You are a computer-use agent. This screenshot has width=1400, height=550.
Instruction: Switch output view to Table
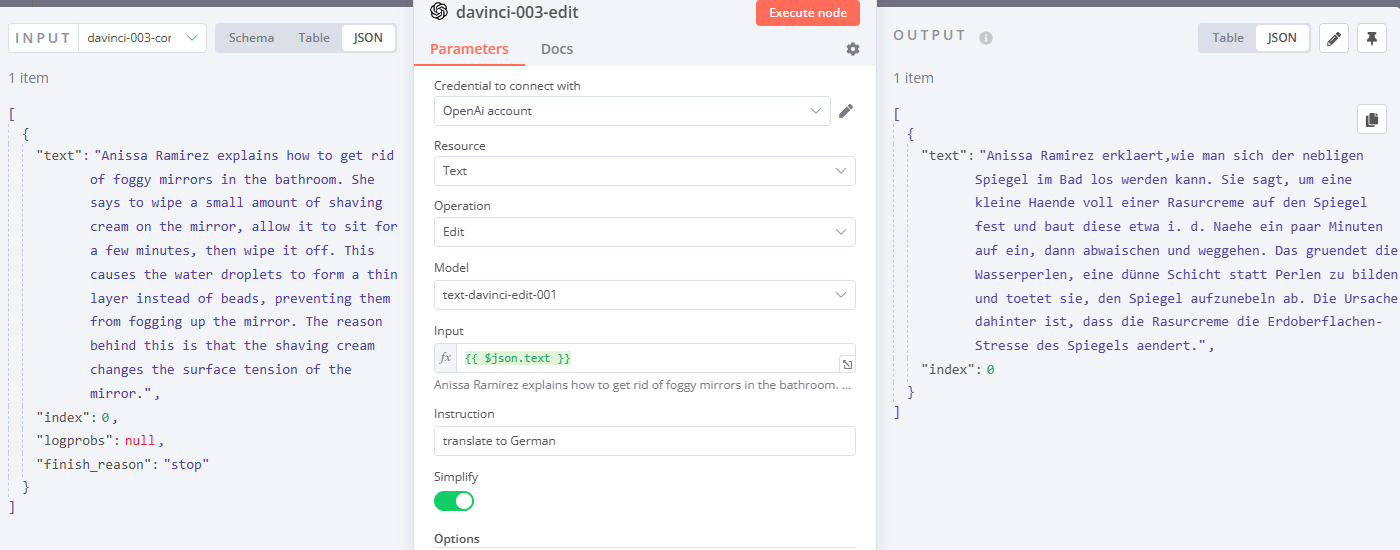click(x=1228, y=38)
